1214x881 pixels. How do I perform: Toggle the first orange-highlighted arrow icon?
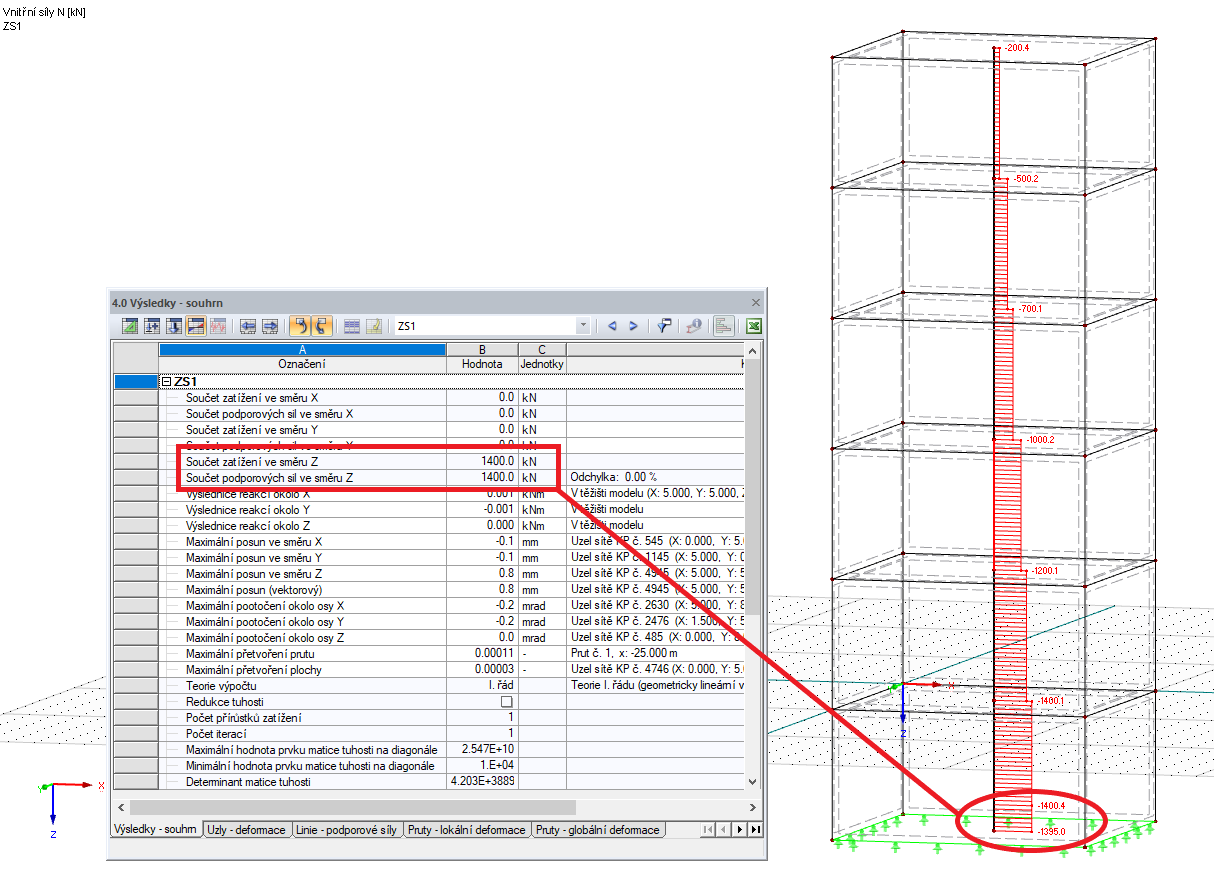301,326
